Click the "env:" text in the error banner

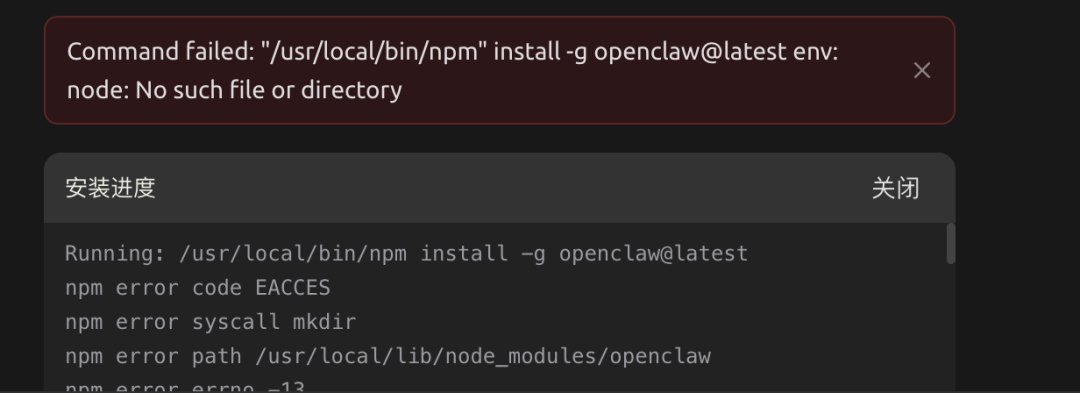coord(816,52)
